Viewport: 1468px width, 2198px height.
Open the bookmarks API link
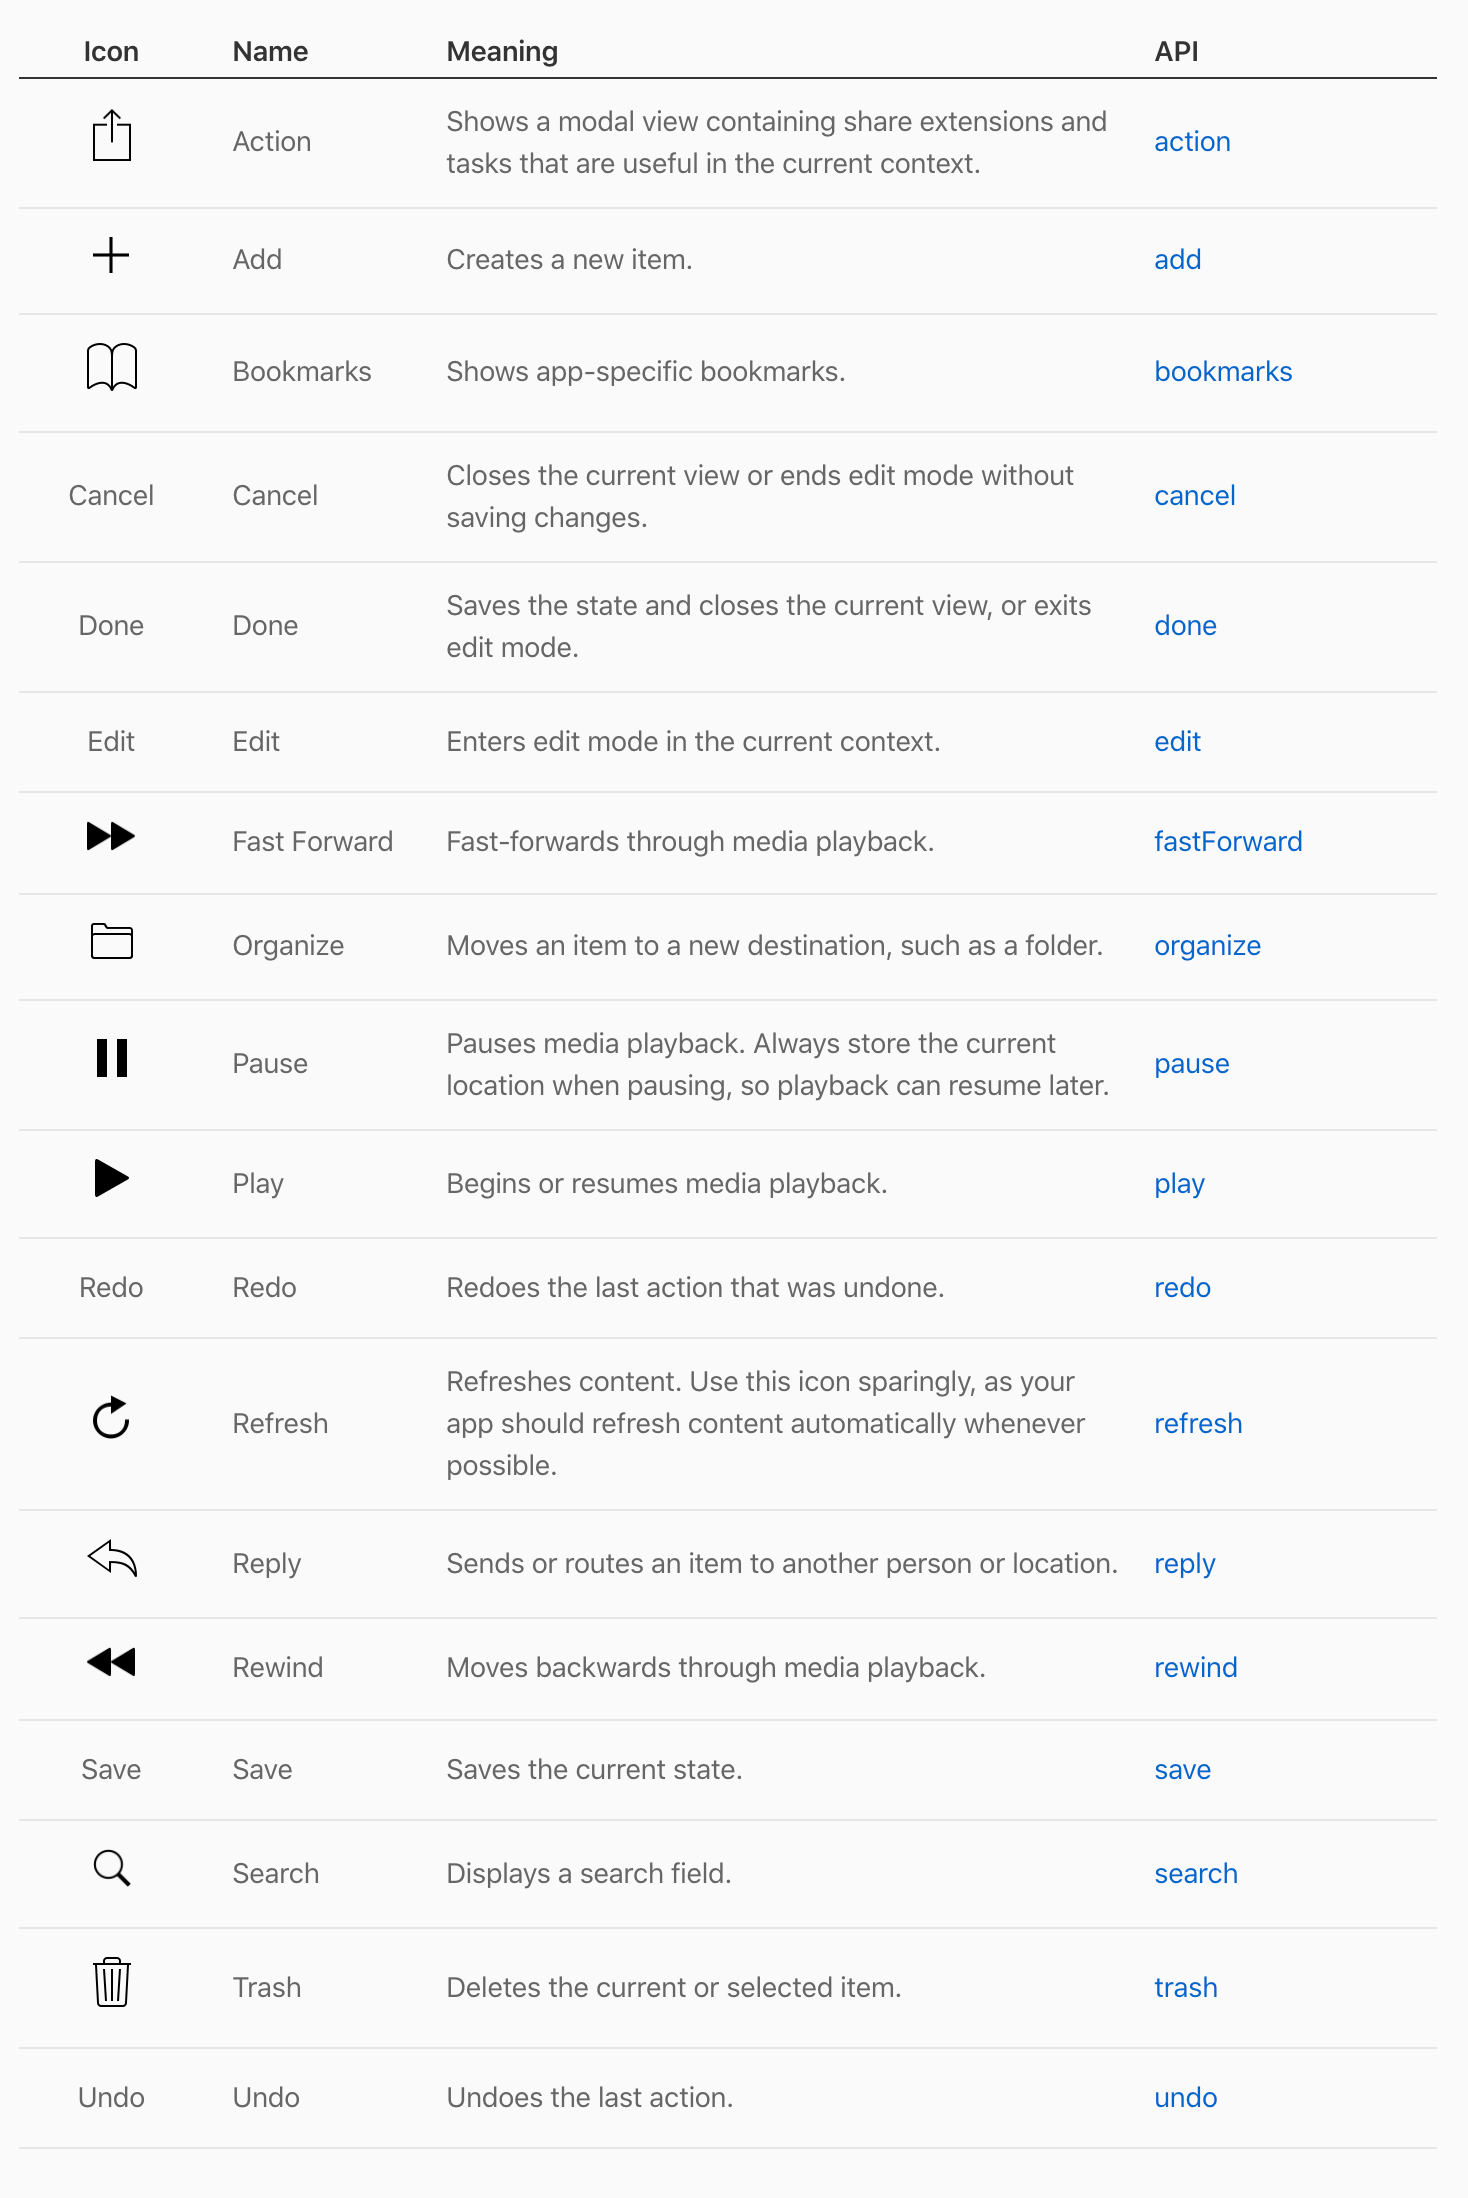pos(1223,371)
